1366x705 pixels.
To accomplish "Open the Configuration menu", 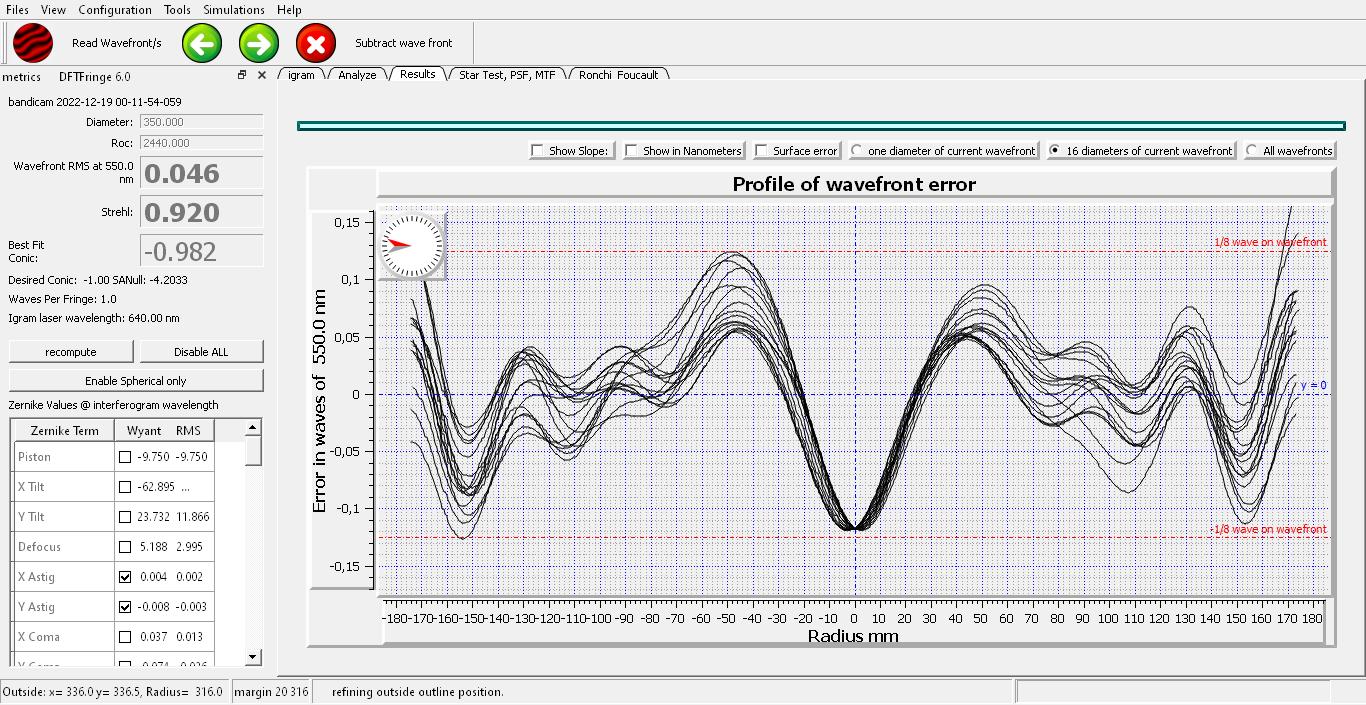I will coord(115,9).
